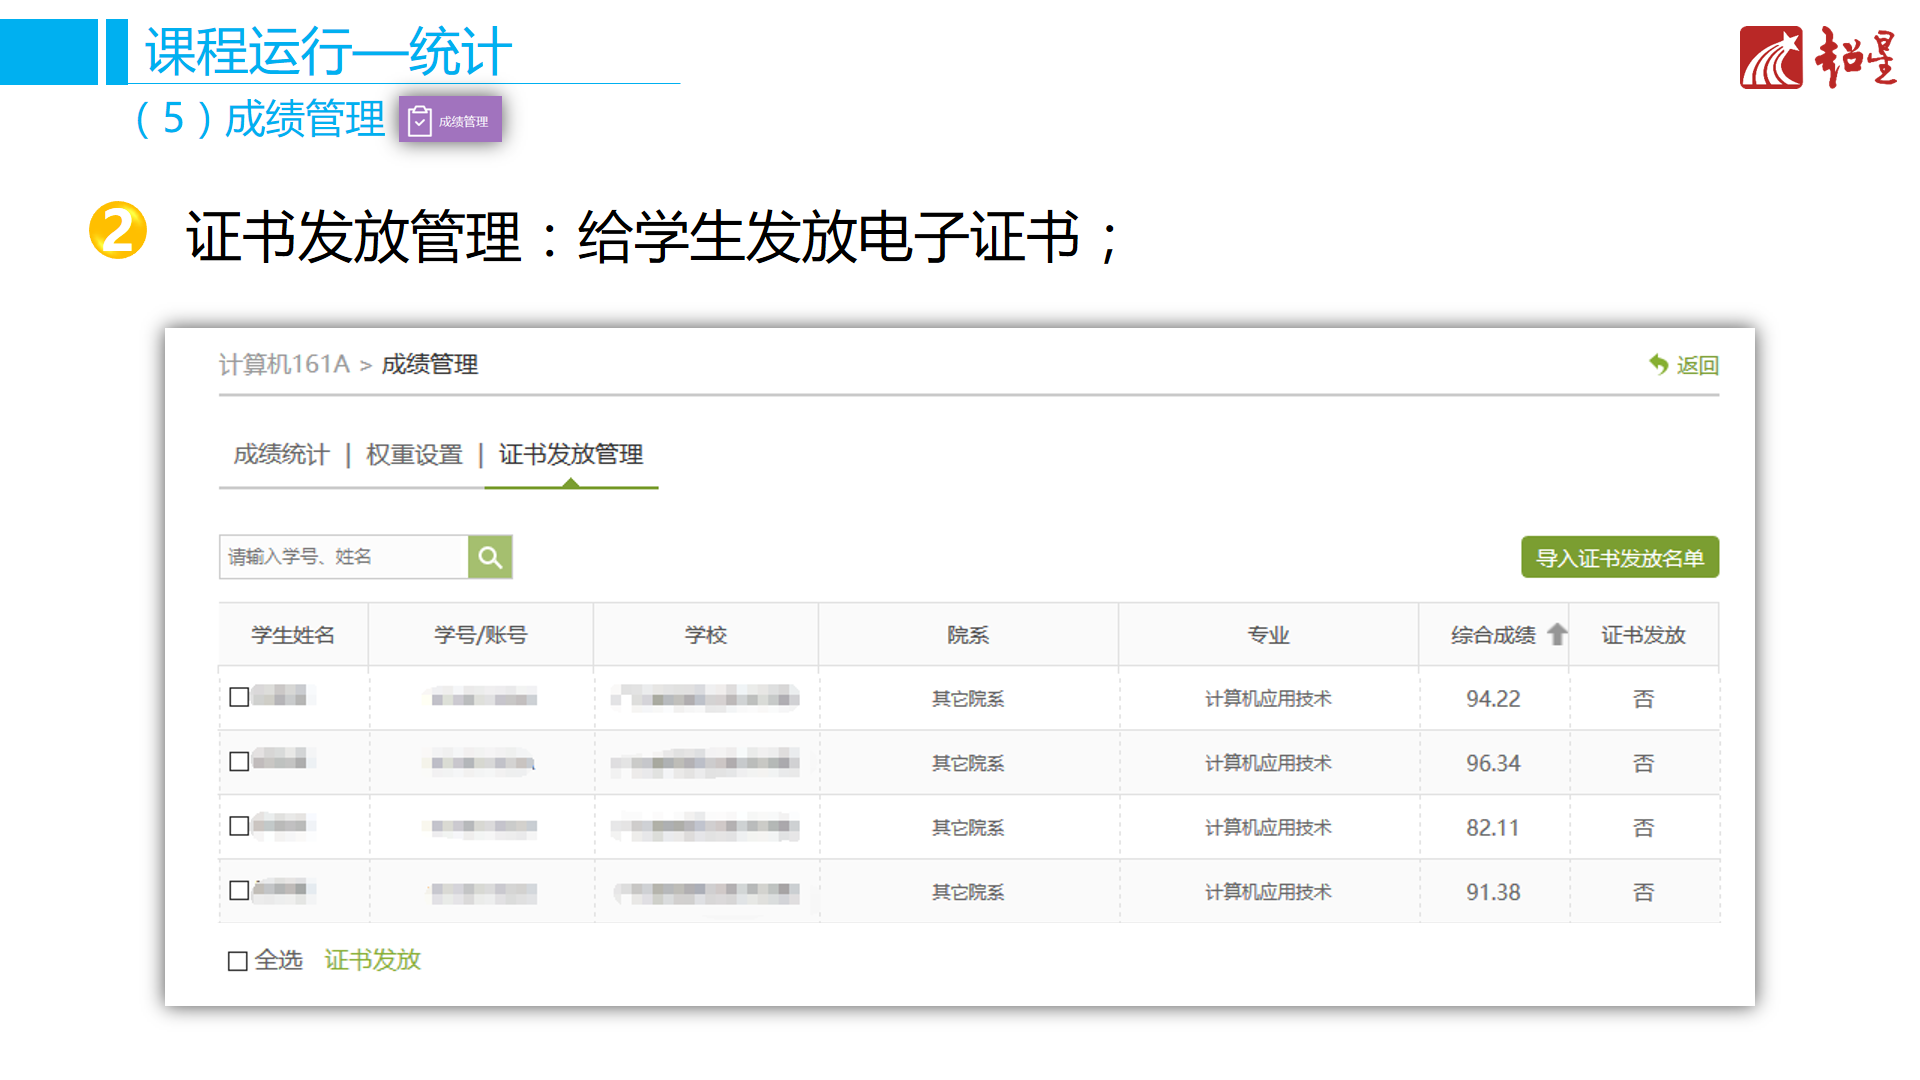Click the 导入证书发放名单 button
Viewport: 1920px width, 1080px height.
pos(1619,558)
